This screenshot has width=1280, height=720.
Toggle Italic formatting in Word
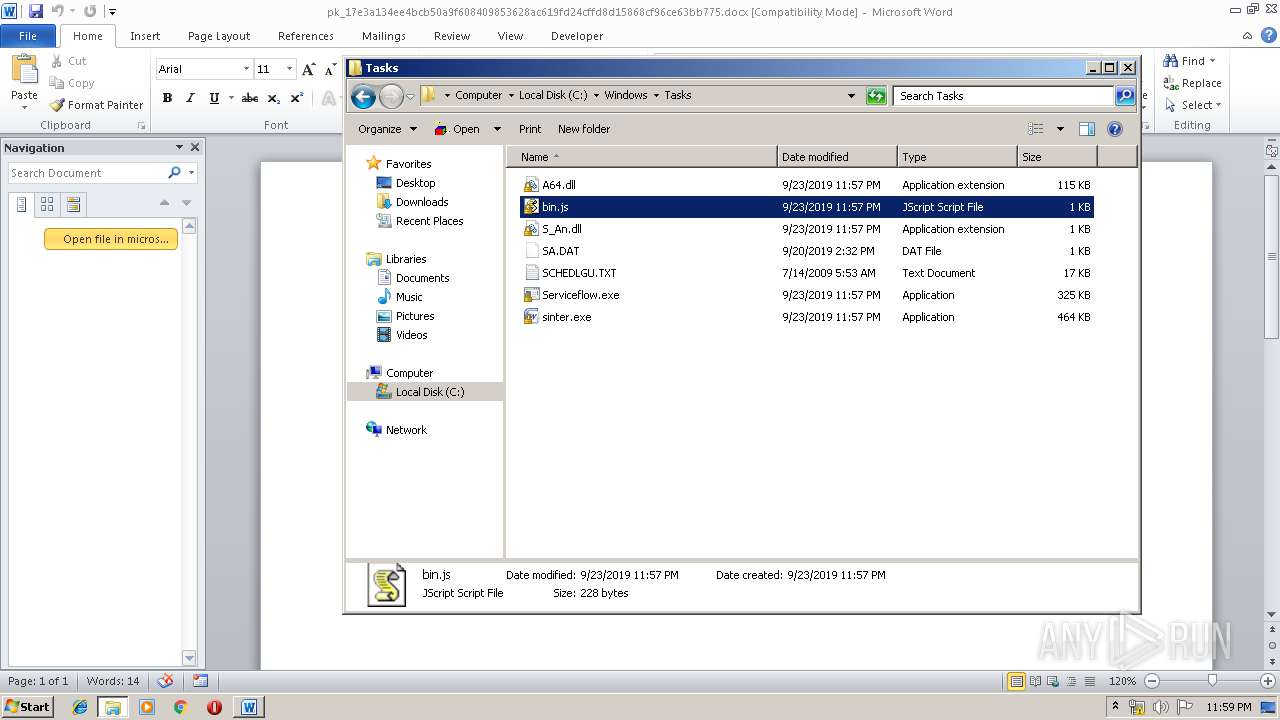190,98
